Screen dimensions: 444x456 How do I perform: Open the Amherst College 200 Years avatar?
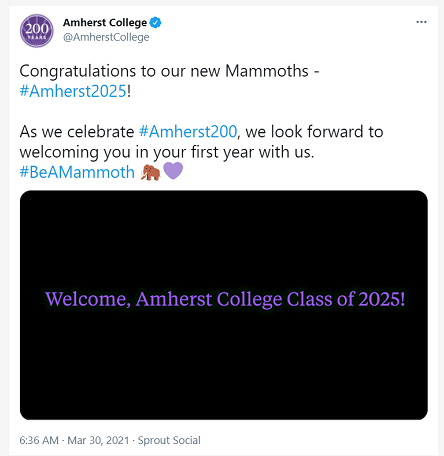[x=37, y=30]
